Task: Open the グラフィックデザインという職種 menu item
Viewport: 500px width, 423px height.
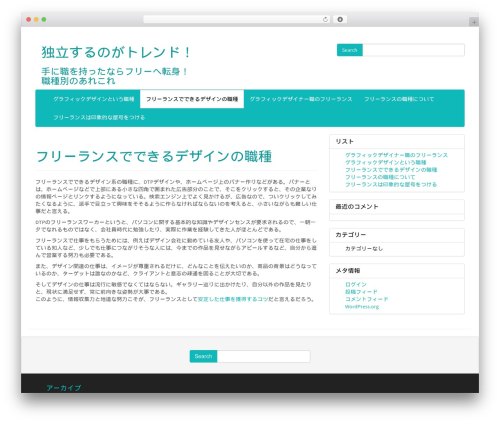Action: click(x=94, y=99)
